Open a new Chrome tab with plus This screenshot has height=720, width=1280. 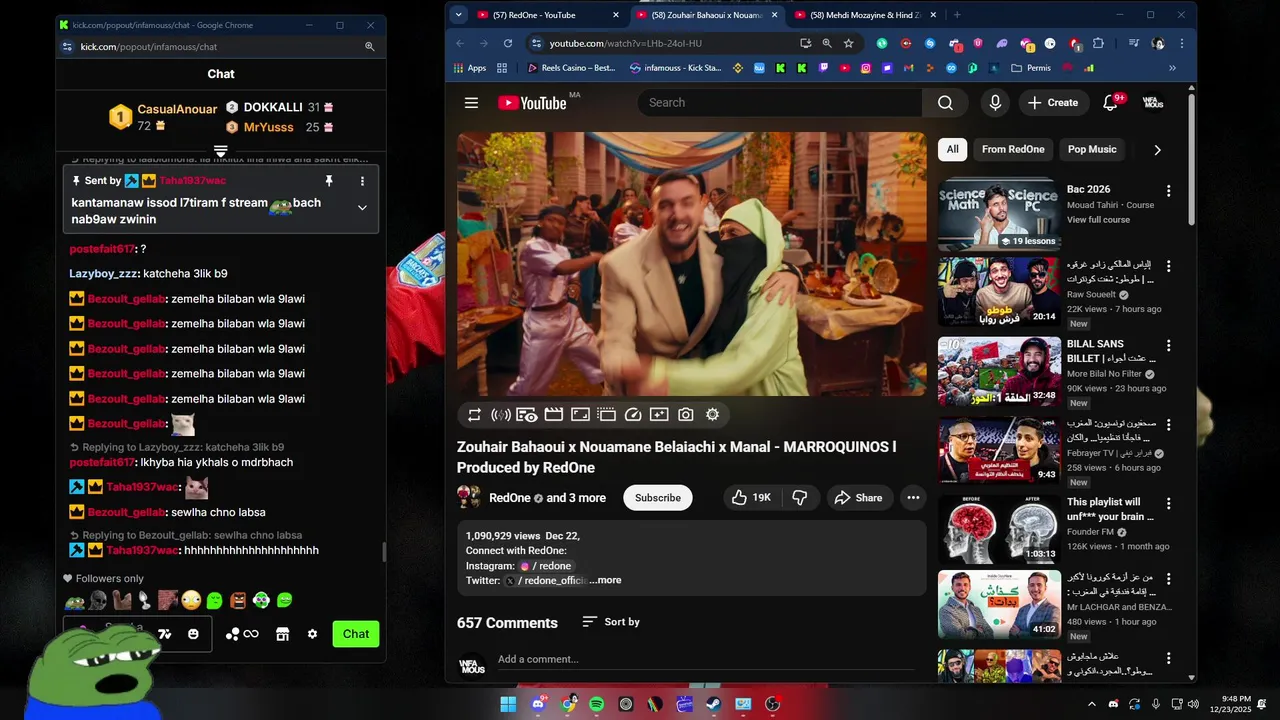click(957, 15)
